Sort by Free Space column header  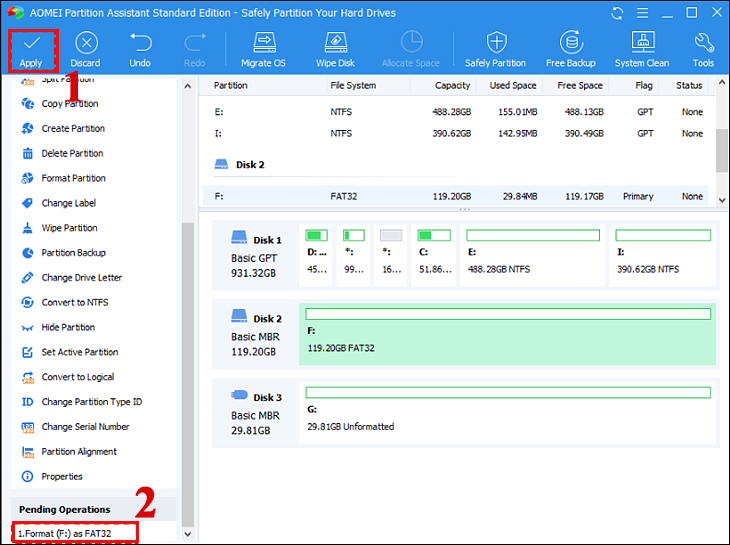[x=580, y=86]
